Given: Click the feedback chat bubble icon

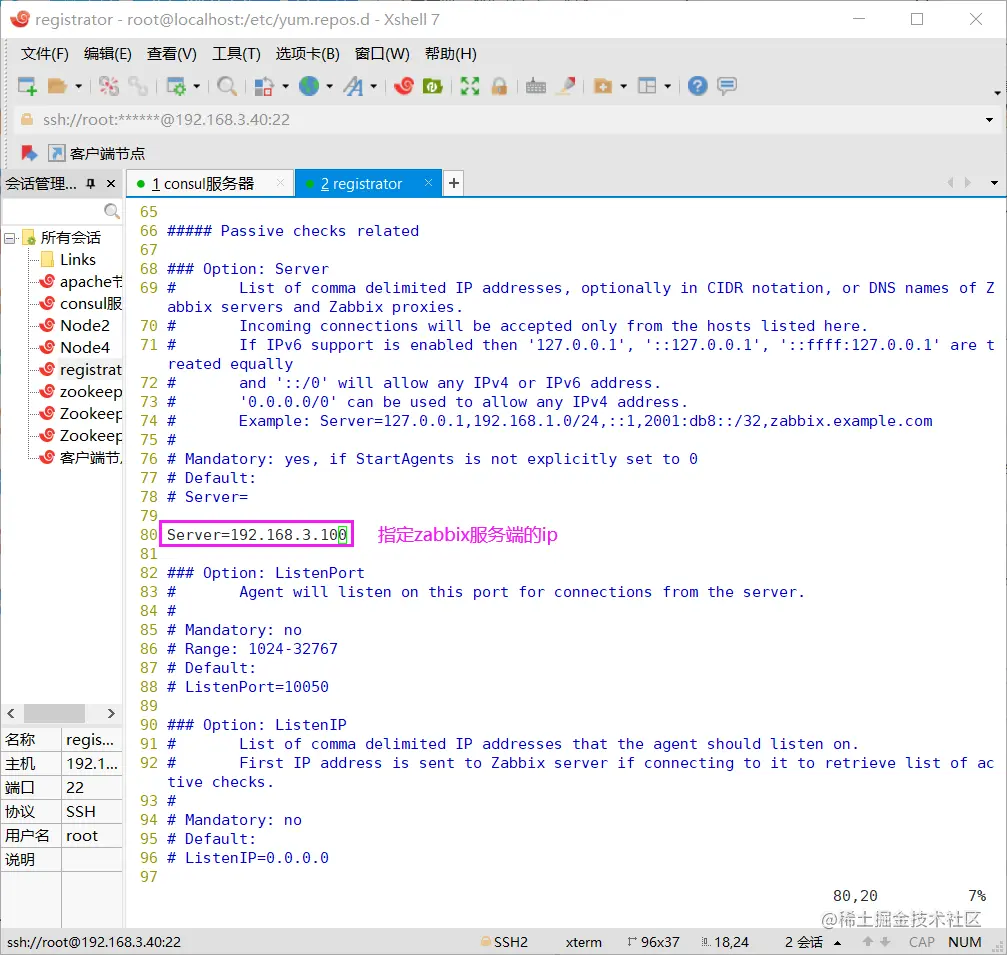Looking at the screenshot, I should pos(727,85).
